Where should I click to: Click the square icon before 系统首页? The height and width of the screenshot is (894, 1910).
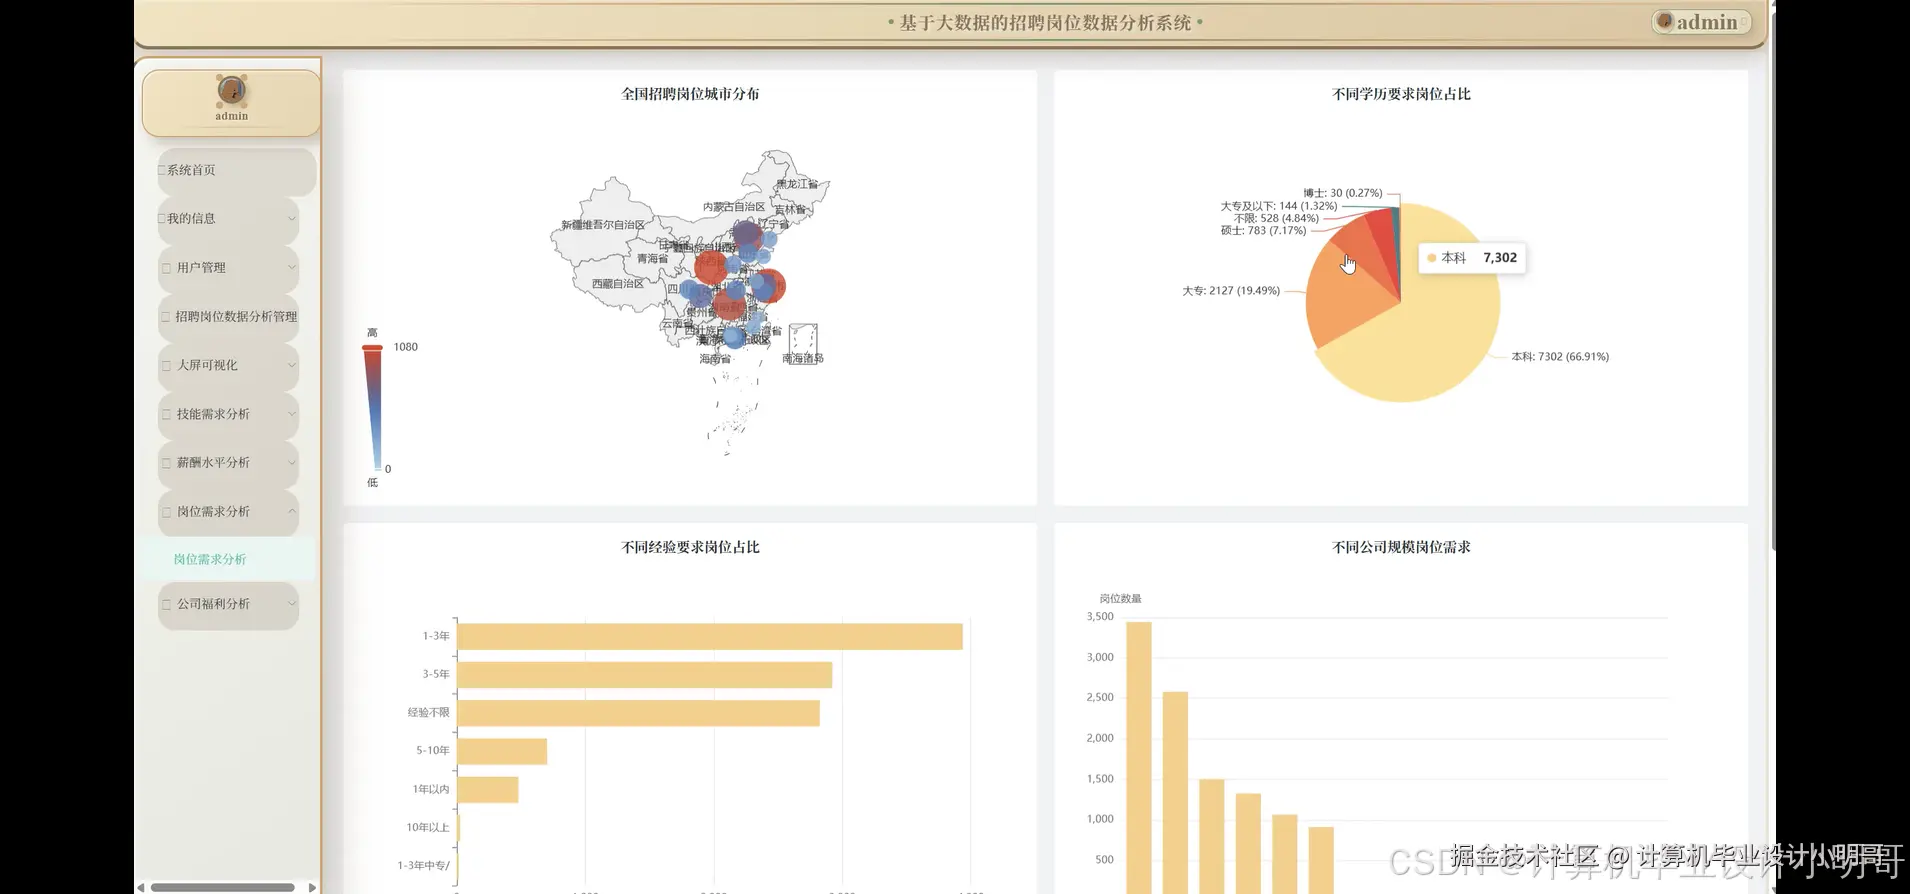tap(162, 170)
